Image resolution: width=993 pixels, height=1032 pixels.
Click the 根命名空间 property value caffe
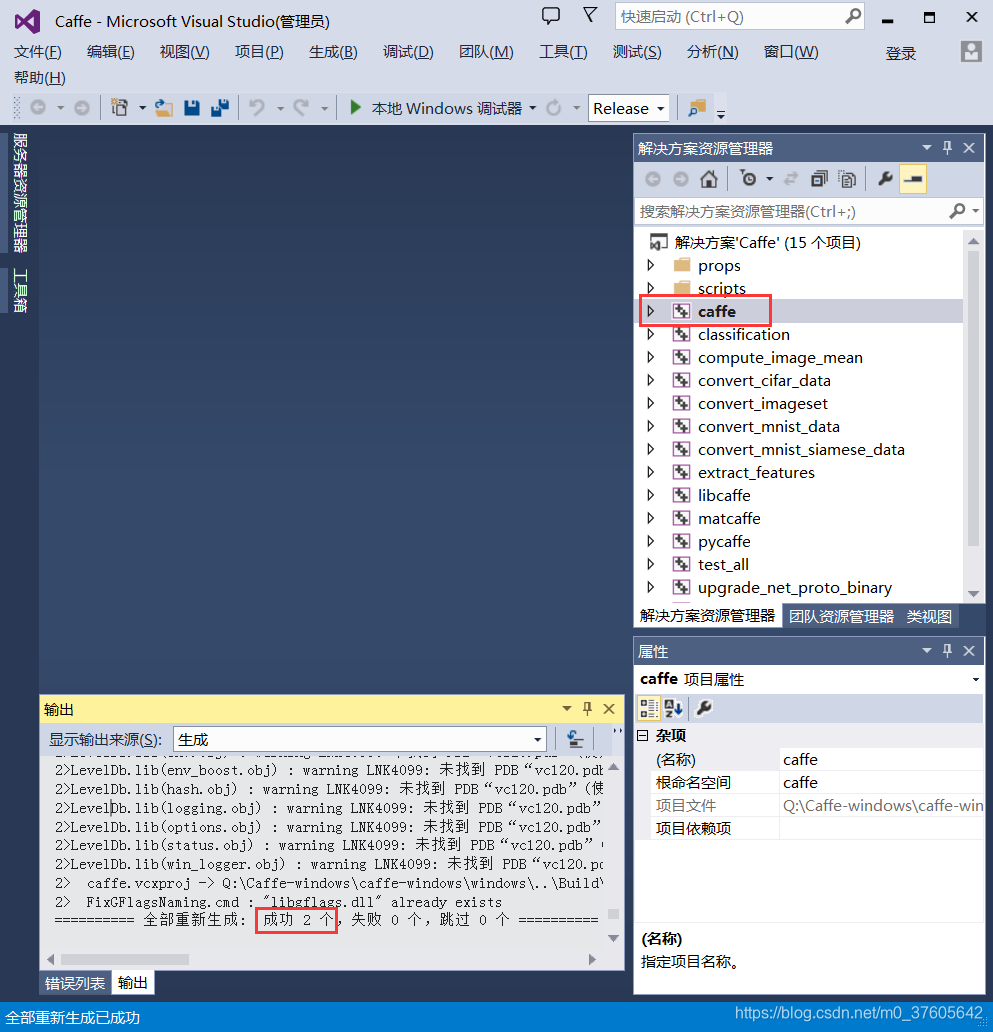(881, 782)
